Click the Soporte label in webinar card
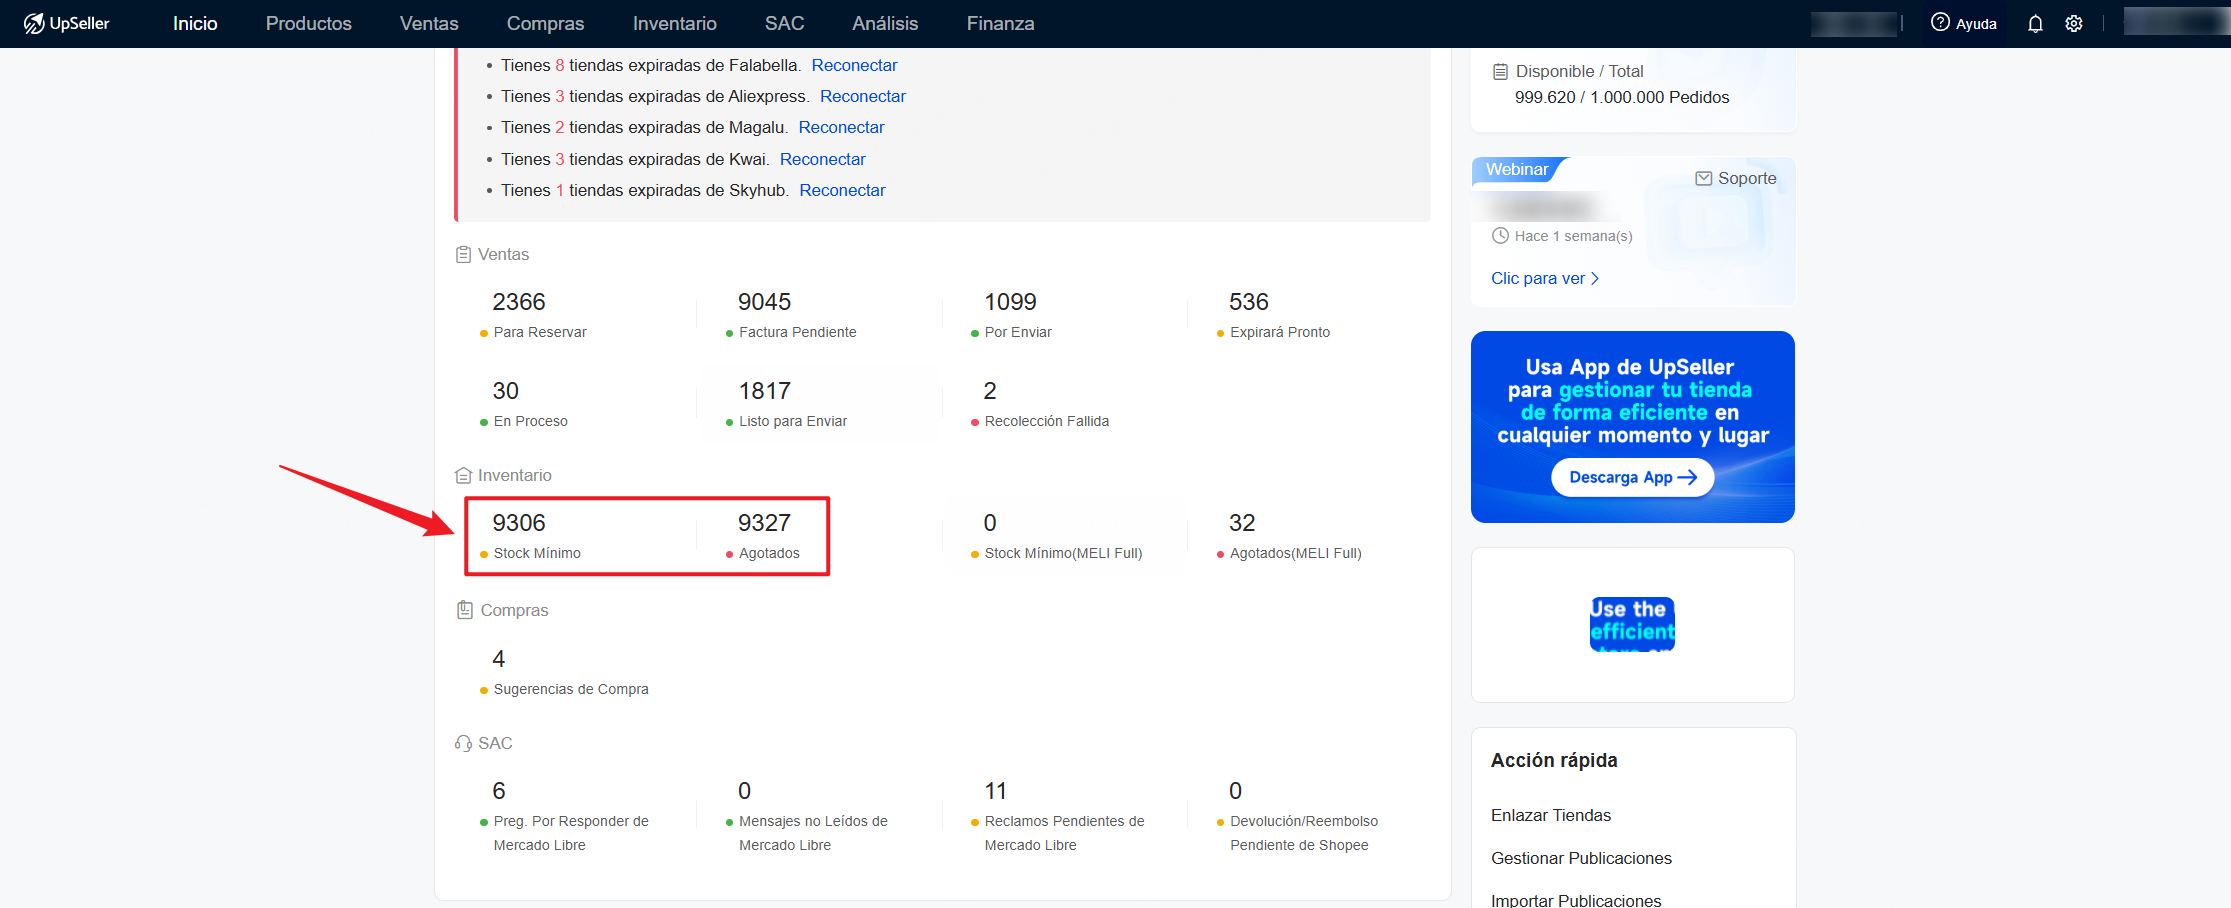The image size is (2231, 908). tap(1747, 178)
